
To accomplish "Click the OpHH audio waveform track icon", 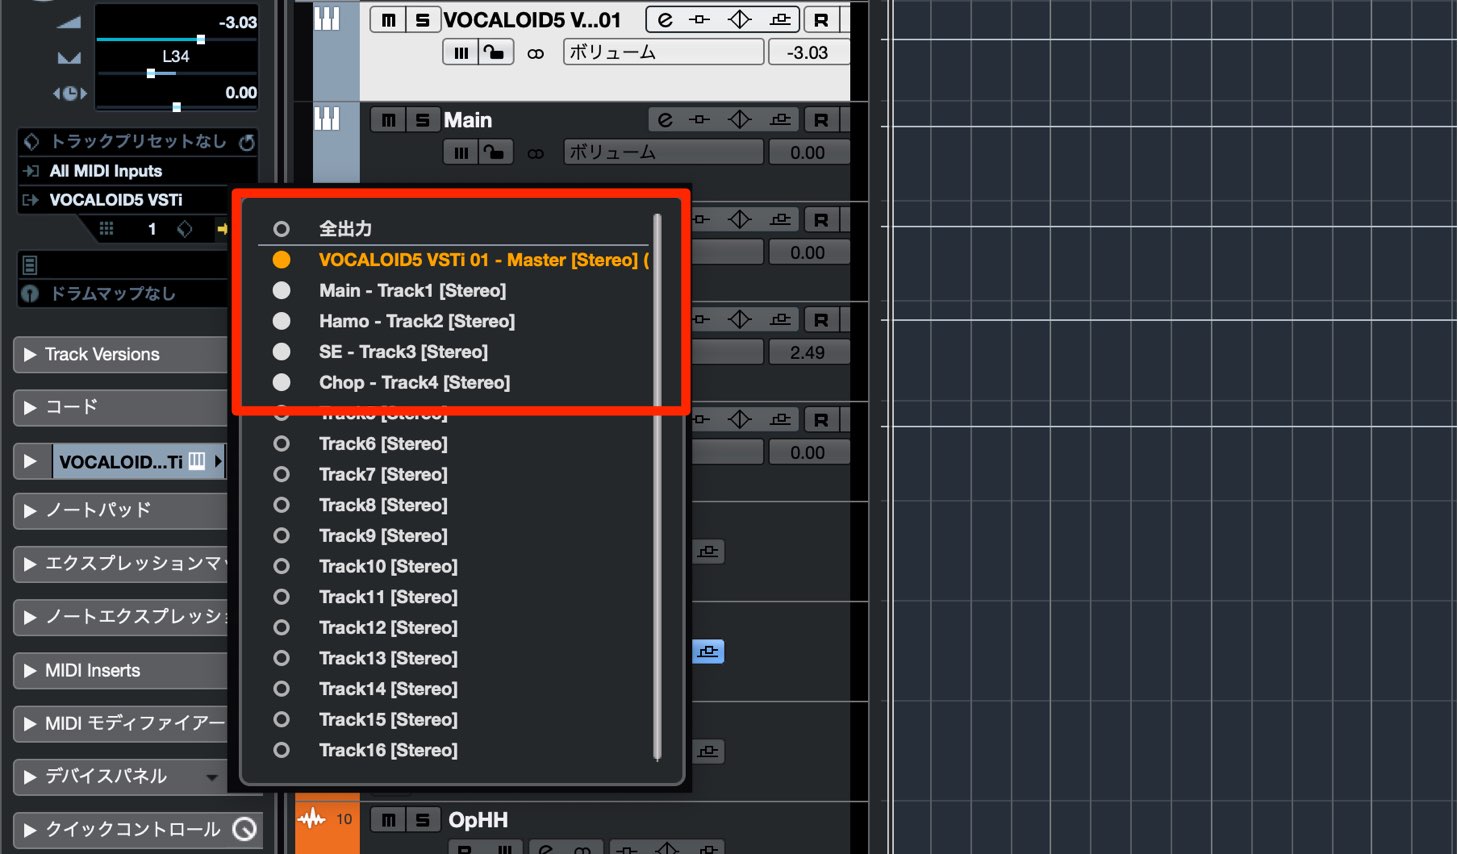I will [x=312, y=819].
